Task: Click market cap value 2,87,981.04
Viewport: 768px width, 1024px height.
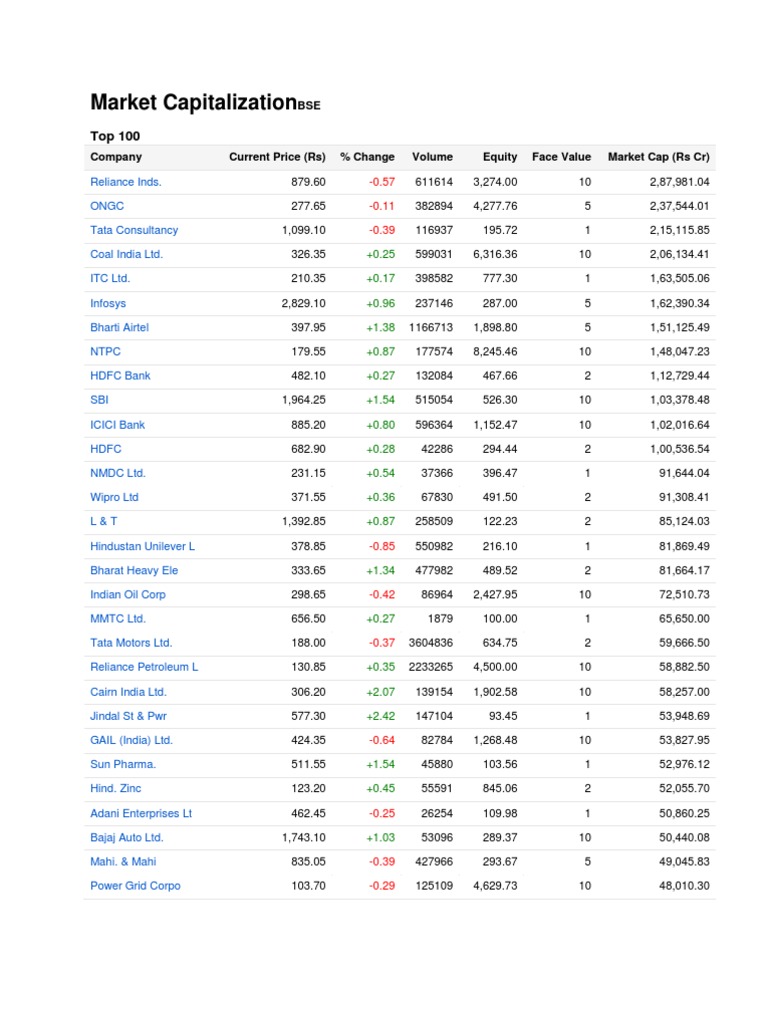Action: point(679,182)
